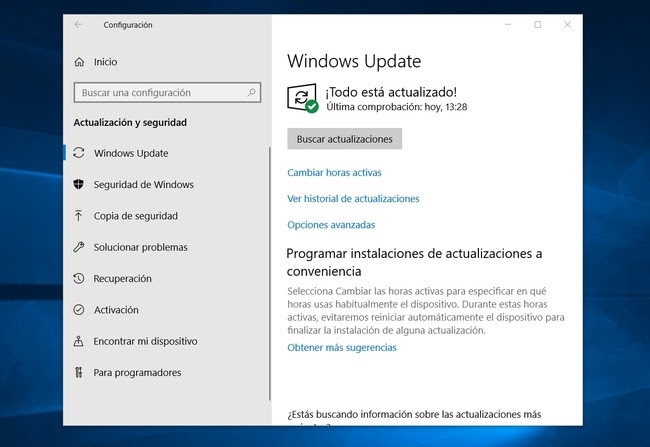The image size is (650, 447).
Task: Open Opciones avanzadas link
Action: point(331,225)
